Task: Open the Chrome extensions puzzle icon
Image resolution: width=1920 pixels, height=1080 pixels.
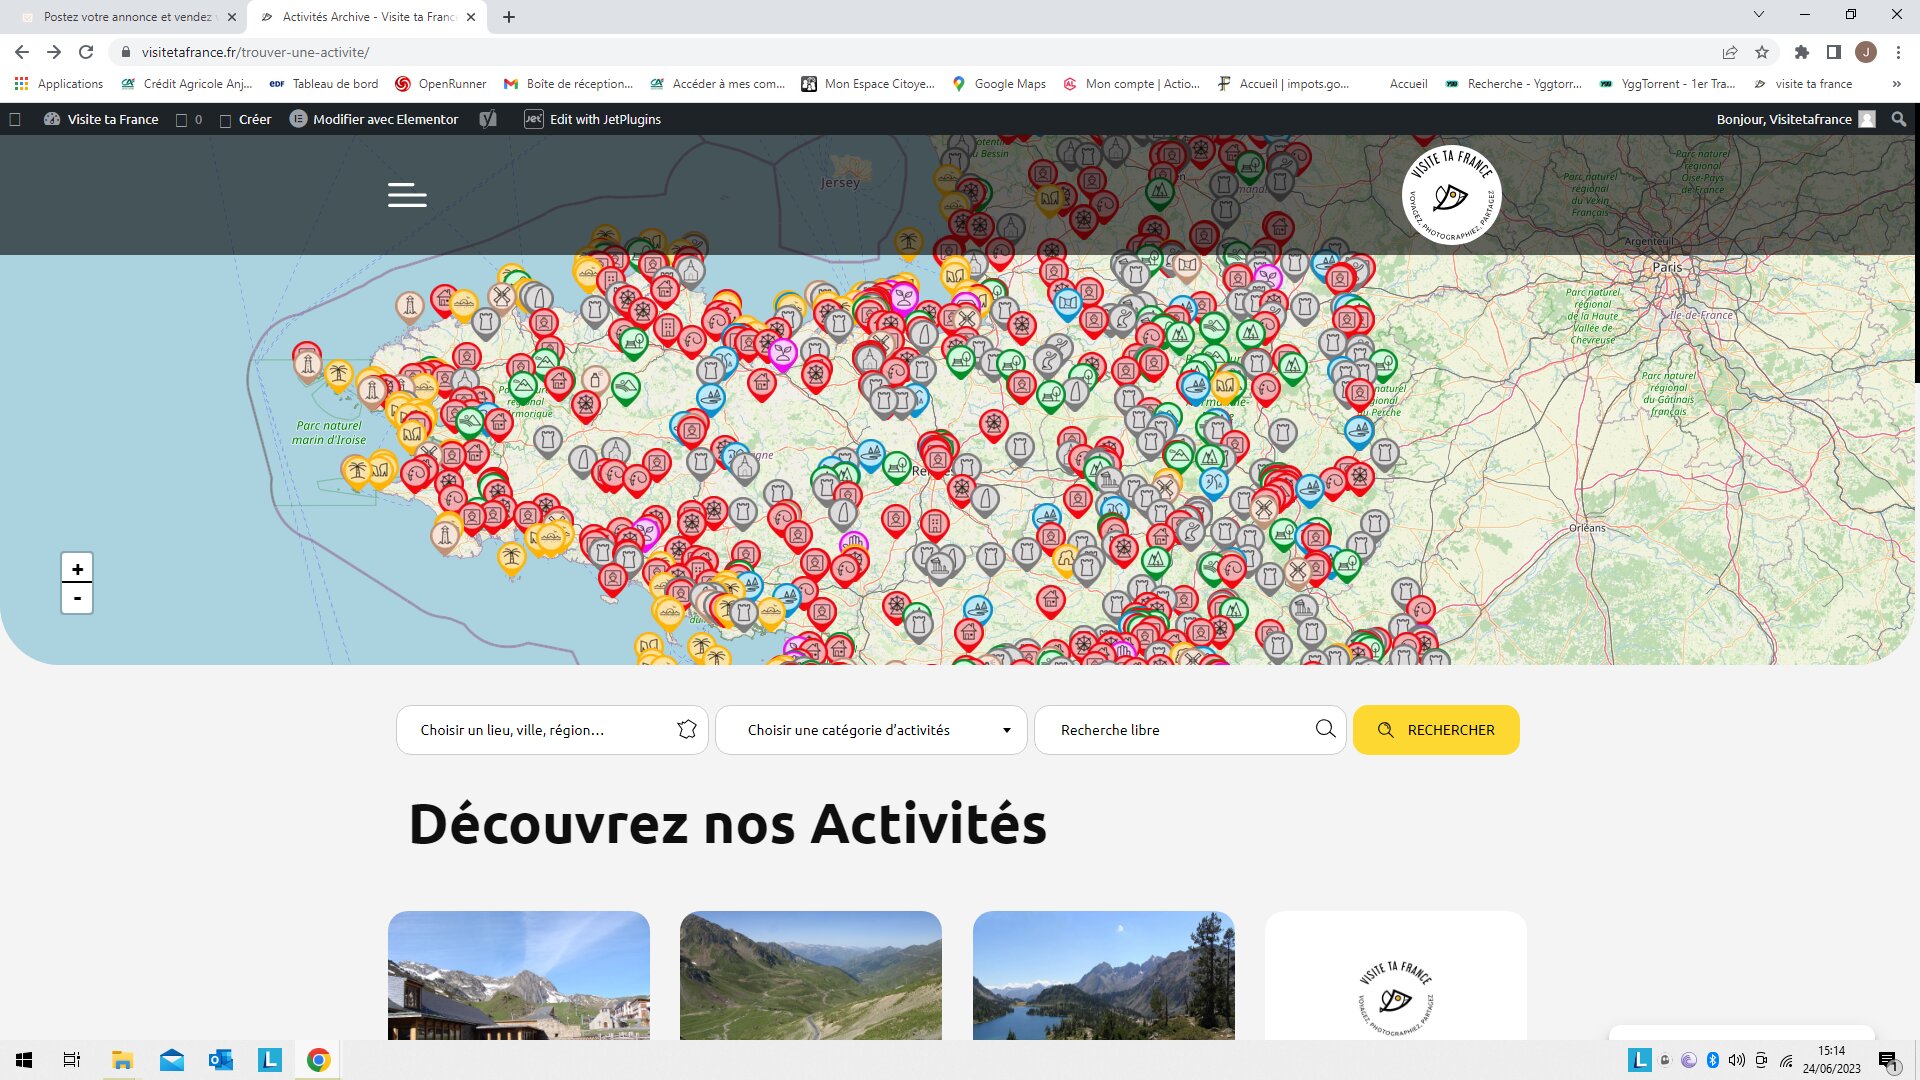Action: [1802, 52]
